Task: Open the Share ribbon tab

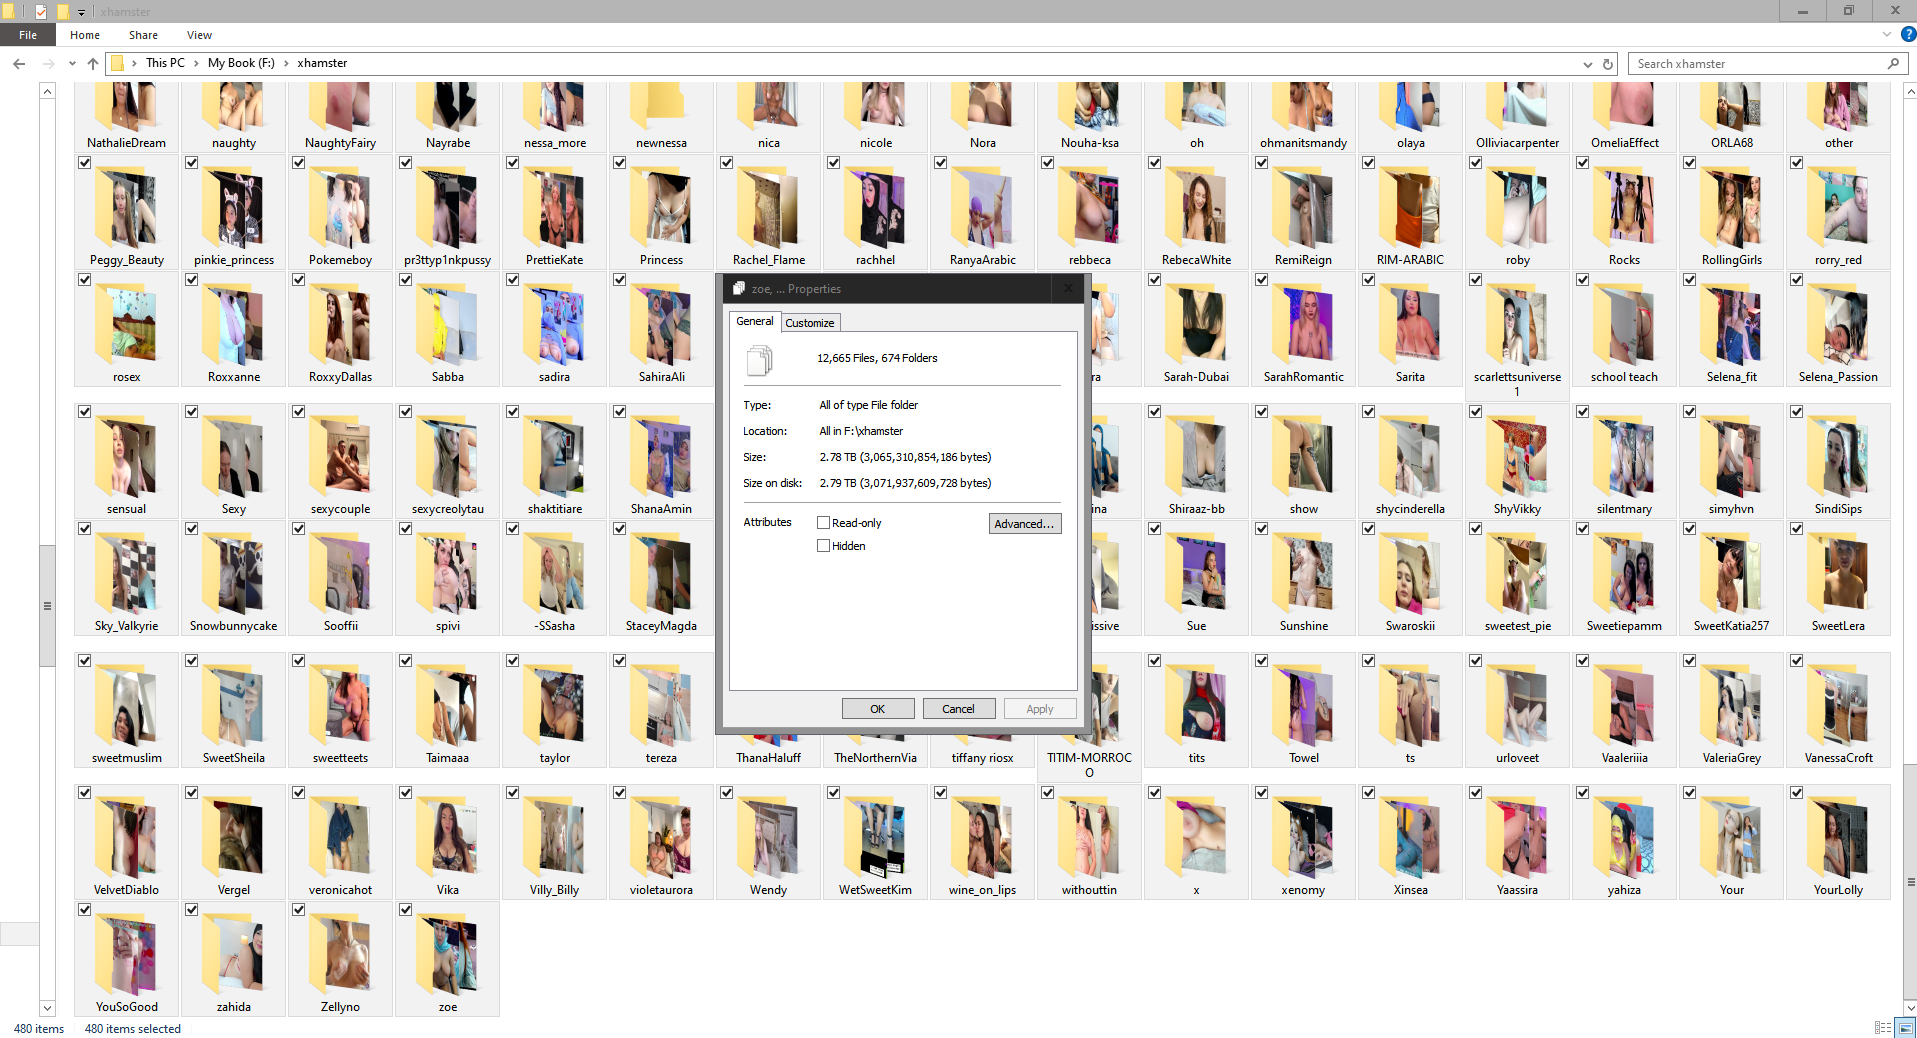Action: (143, 35)
